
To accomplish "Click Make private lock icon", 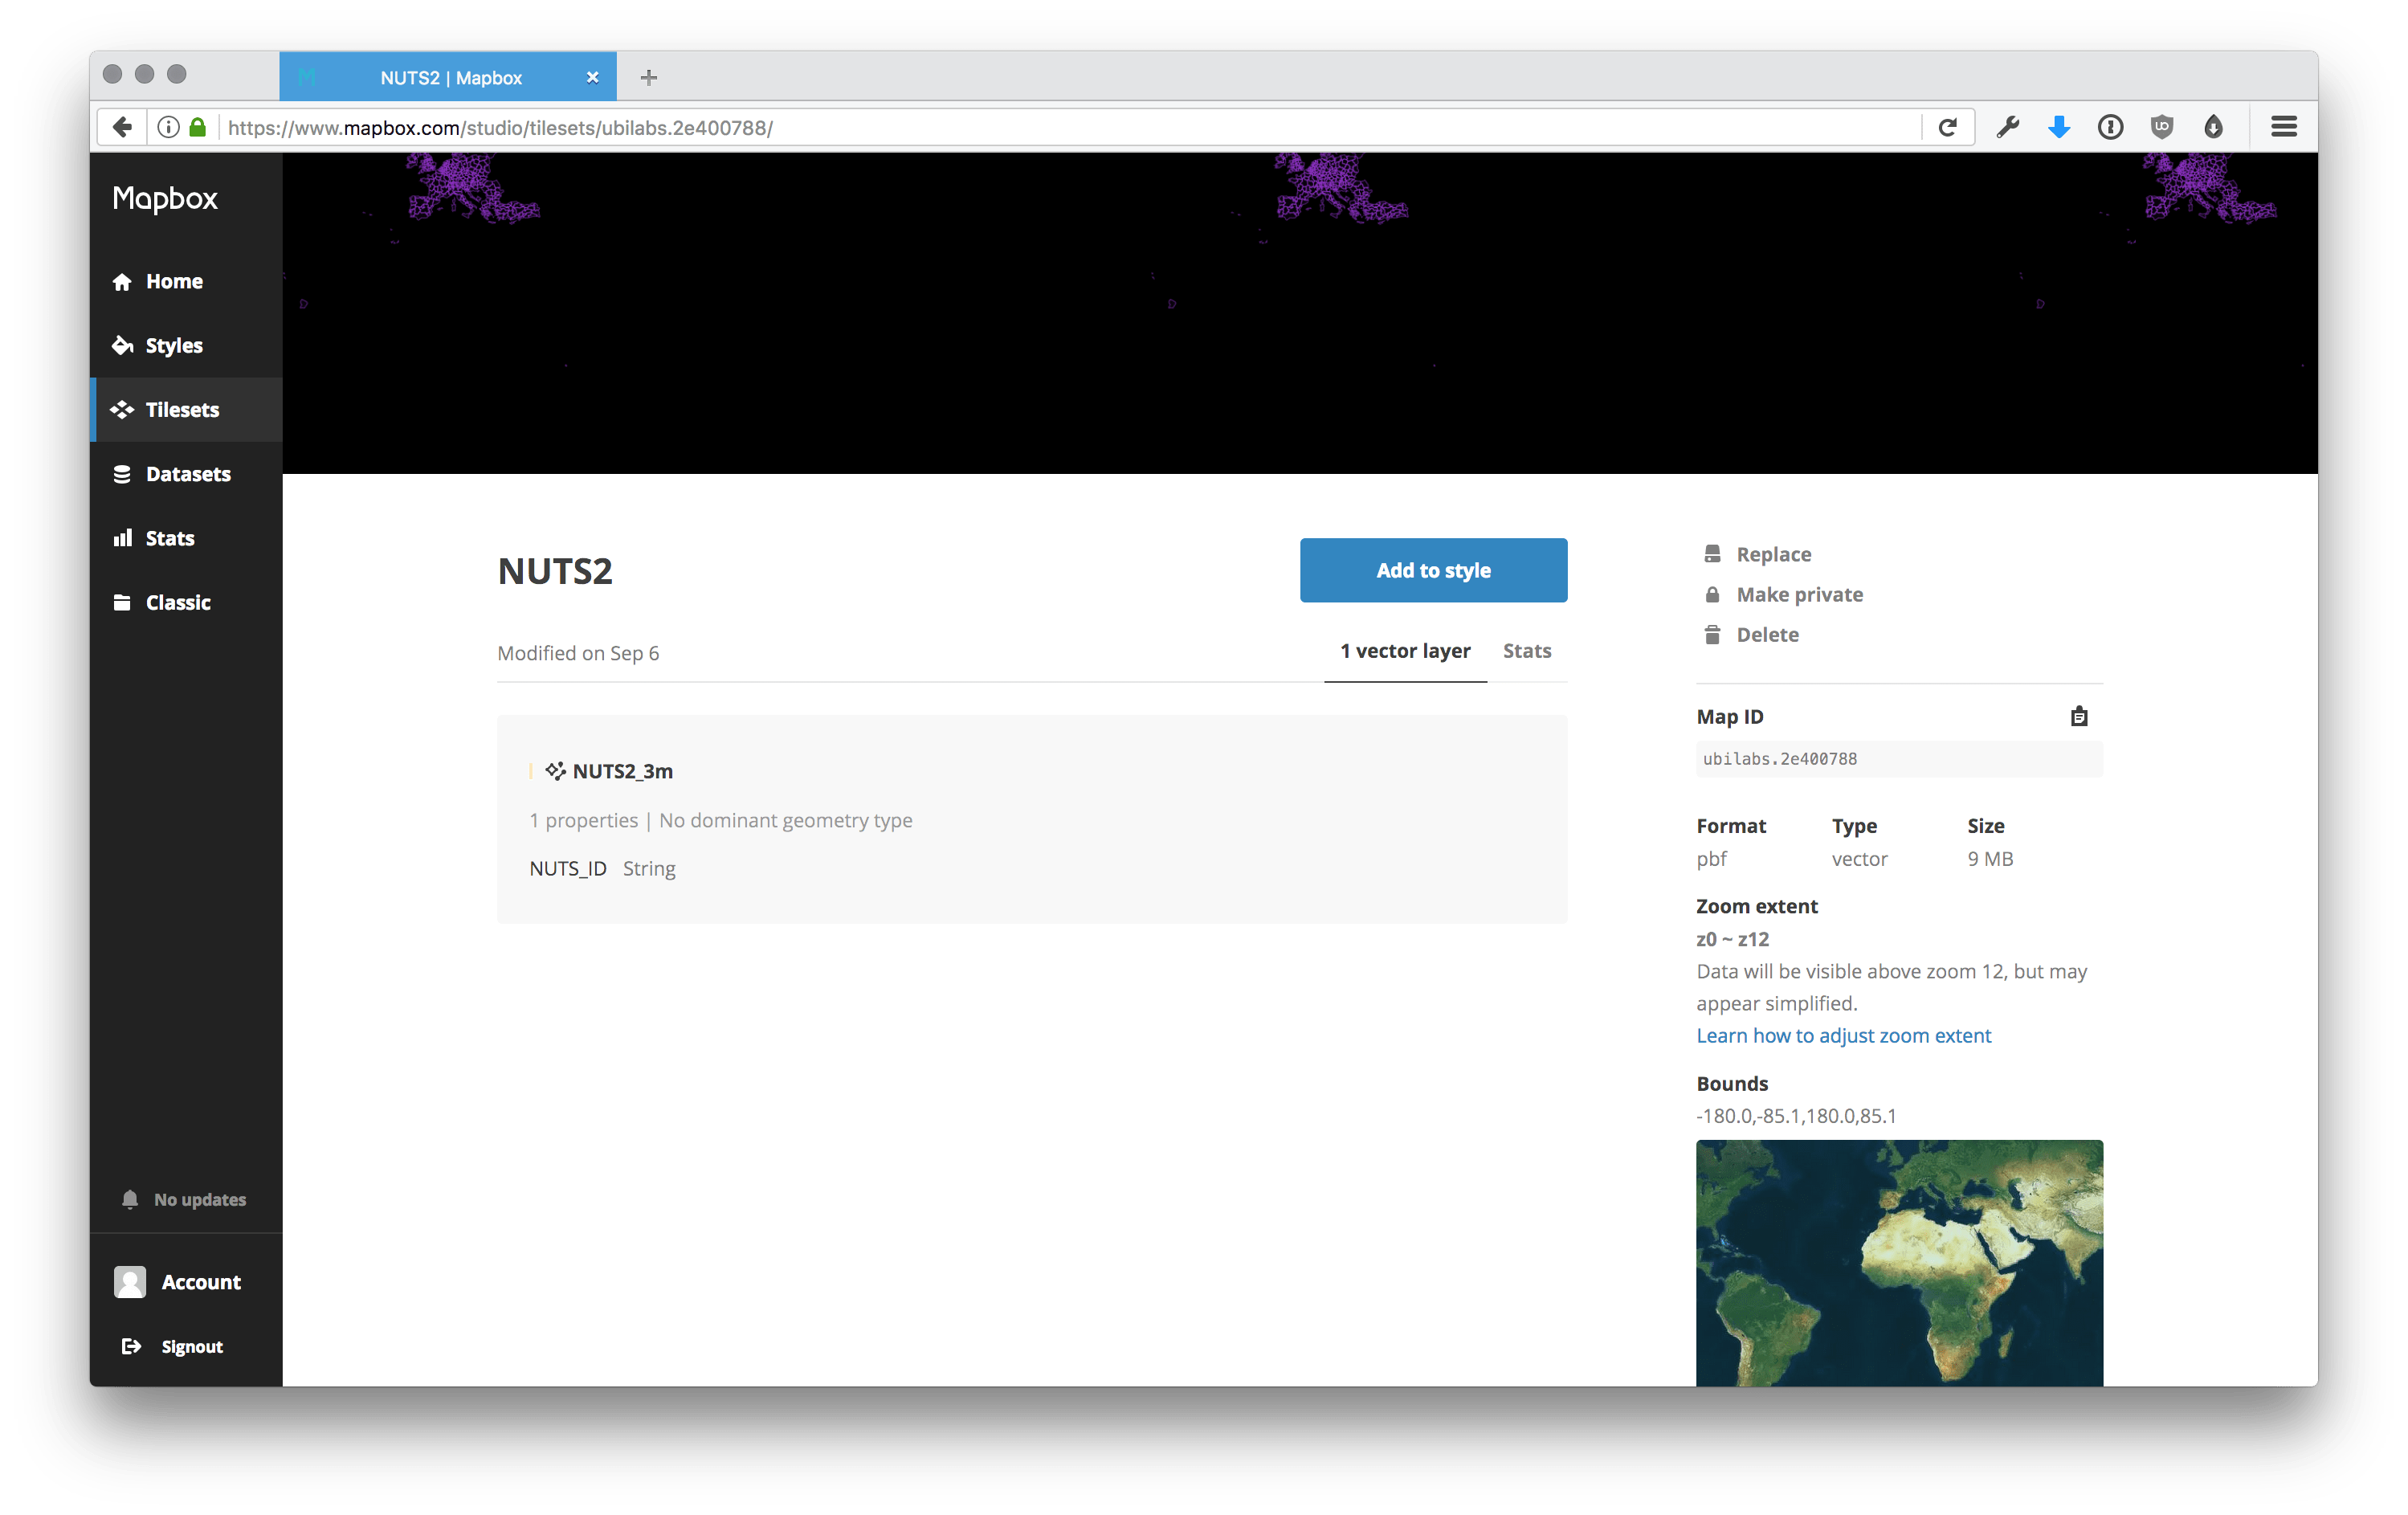I will tap(1712, 594).
